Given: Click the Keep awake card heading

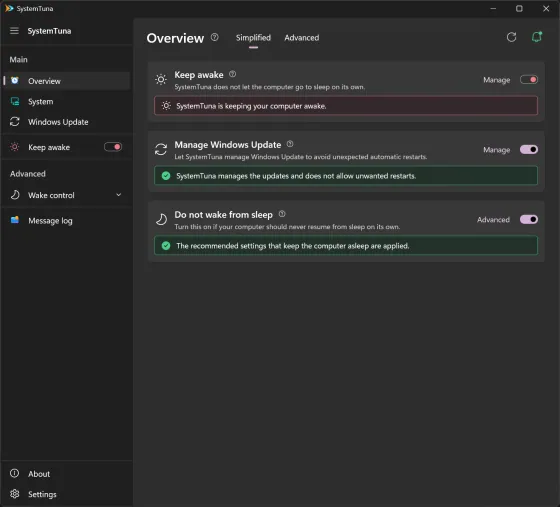Looking at the screenshot, I should coord(199,75).
